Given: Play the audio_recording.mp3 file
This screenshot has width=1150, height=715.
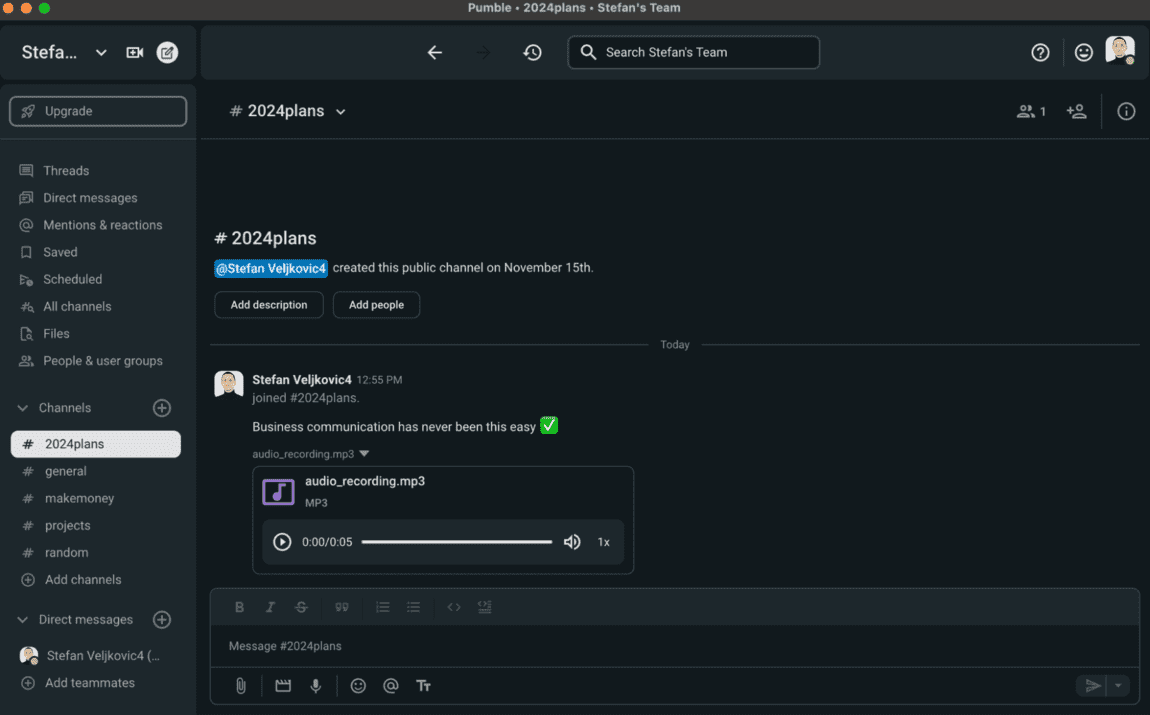Looking at the screenshot, I should click(x=282, y=542).
